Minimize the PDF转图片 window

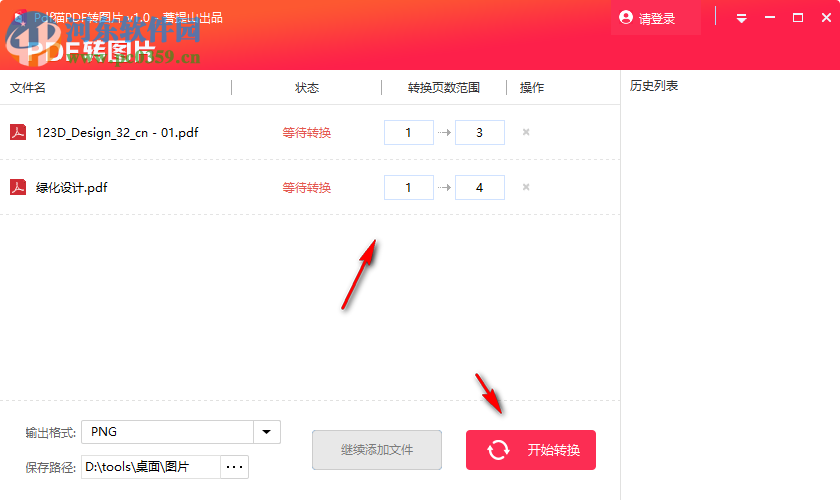[x=770, y=18]
